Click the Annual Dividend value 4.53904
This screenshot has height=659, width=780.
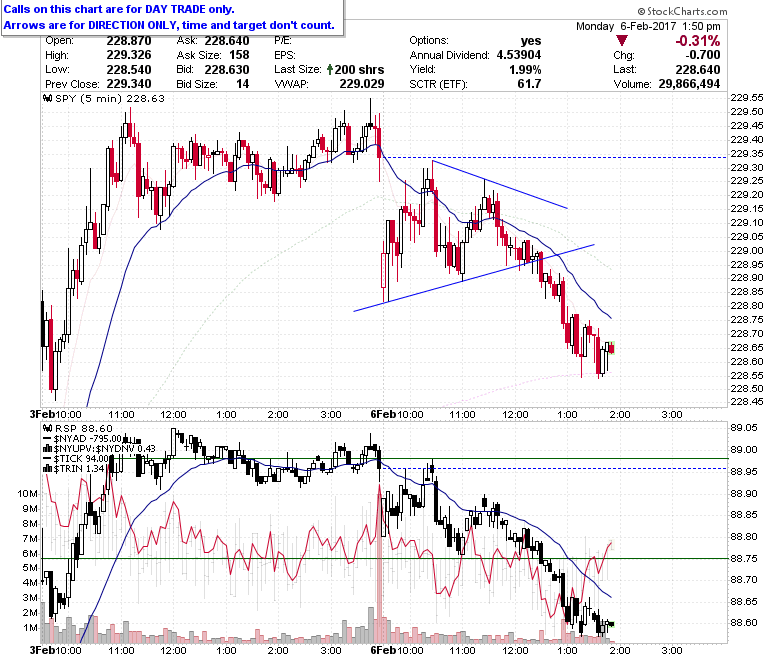[x=519, y=55]
